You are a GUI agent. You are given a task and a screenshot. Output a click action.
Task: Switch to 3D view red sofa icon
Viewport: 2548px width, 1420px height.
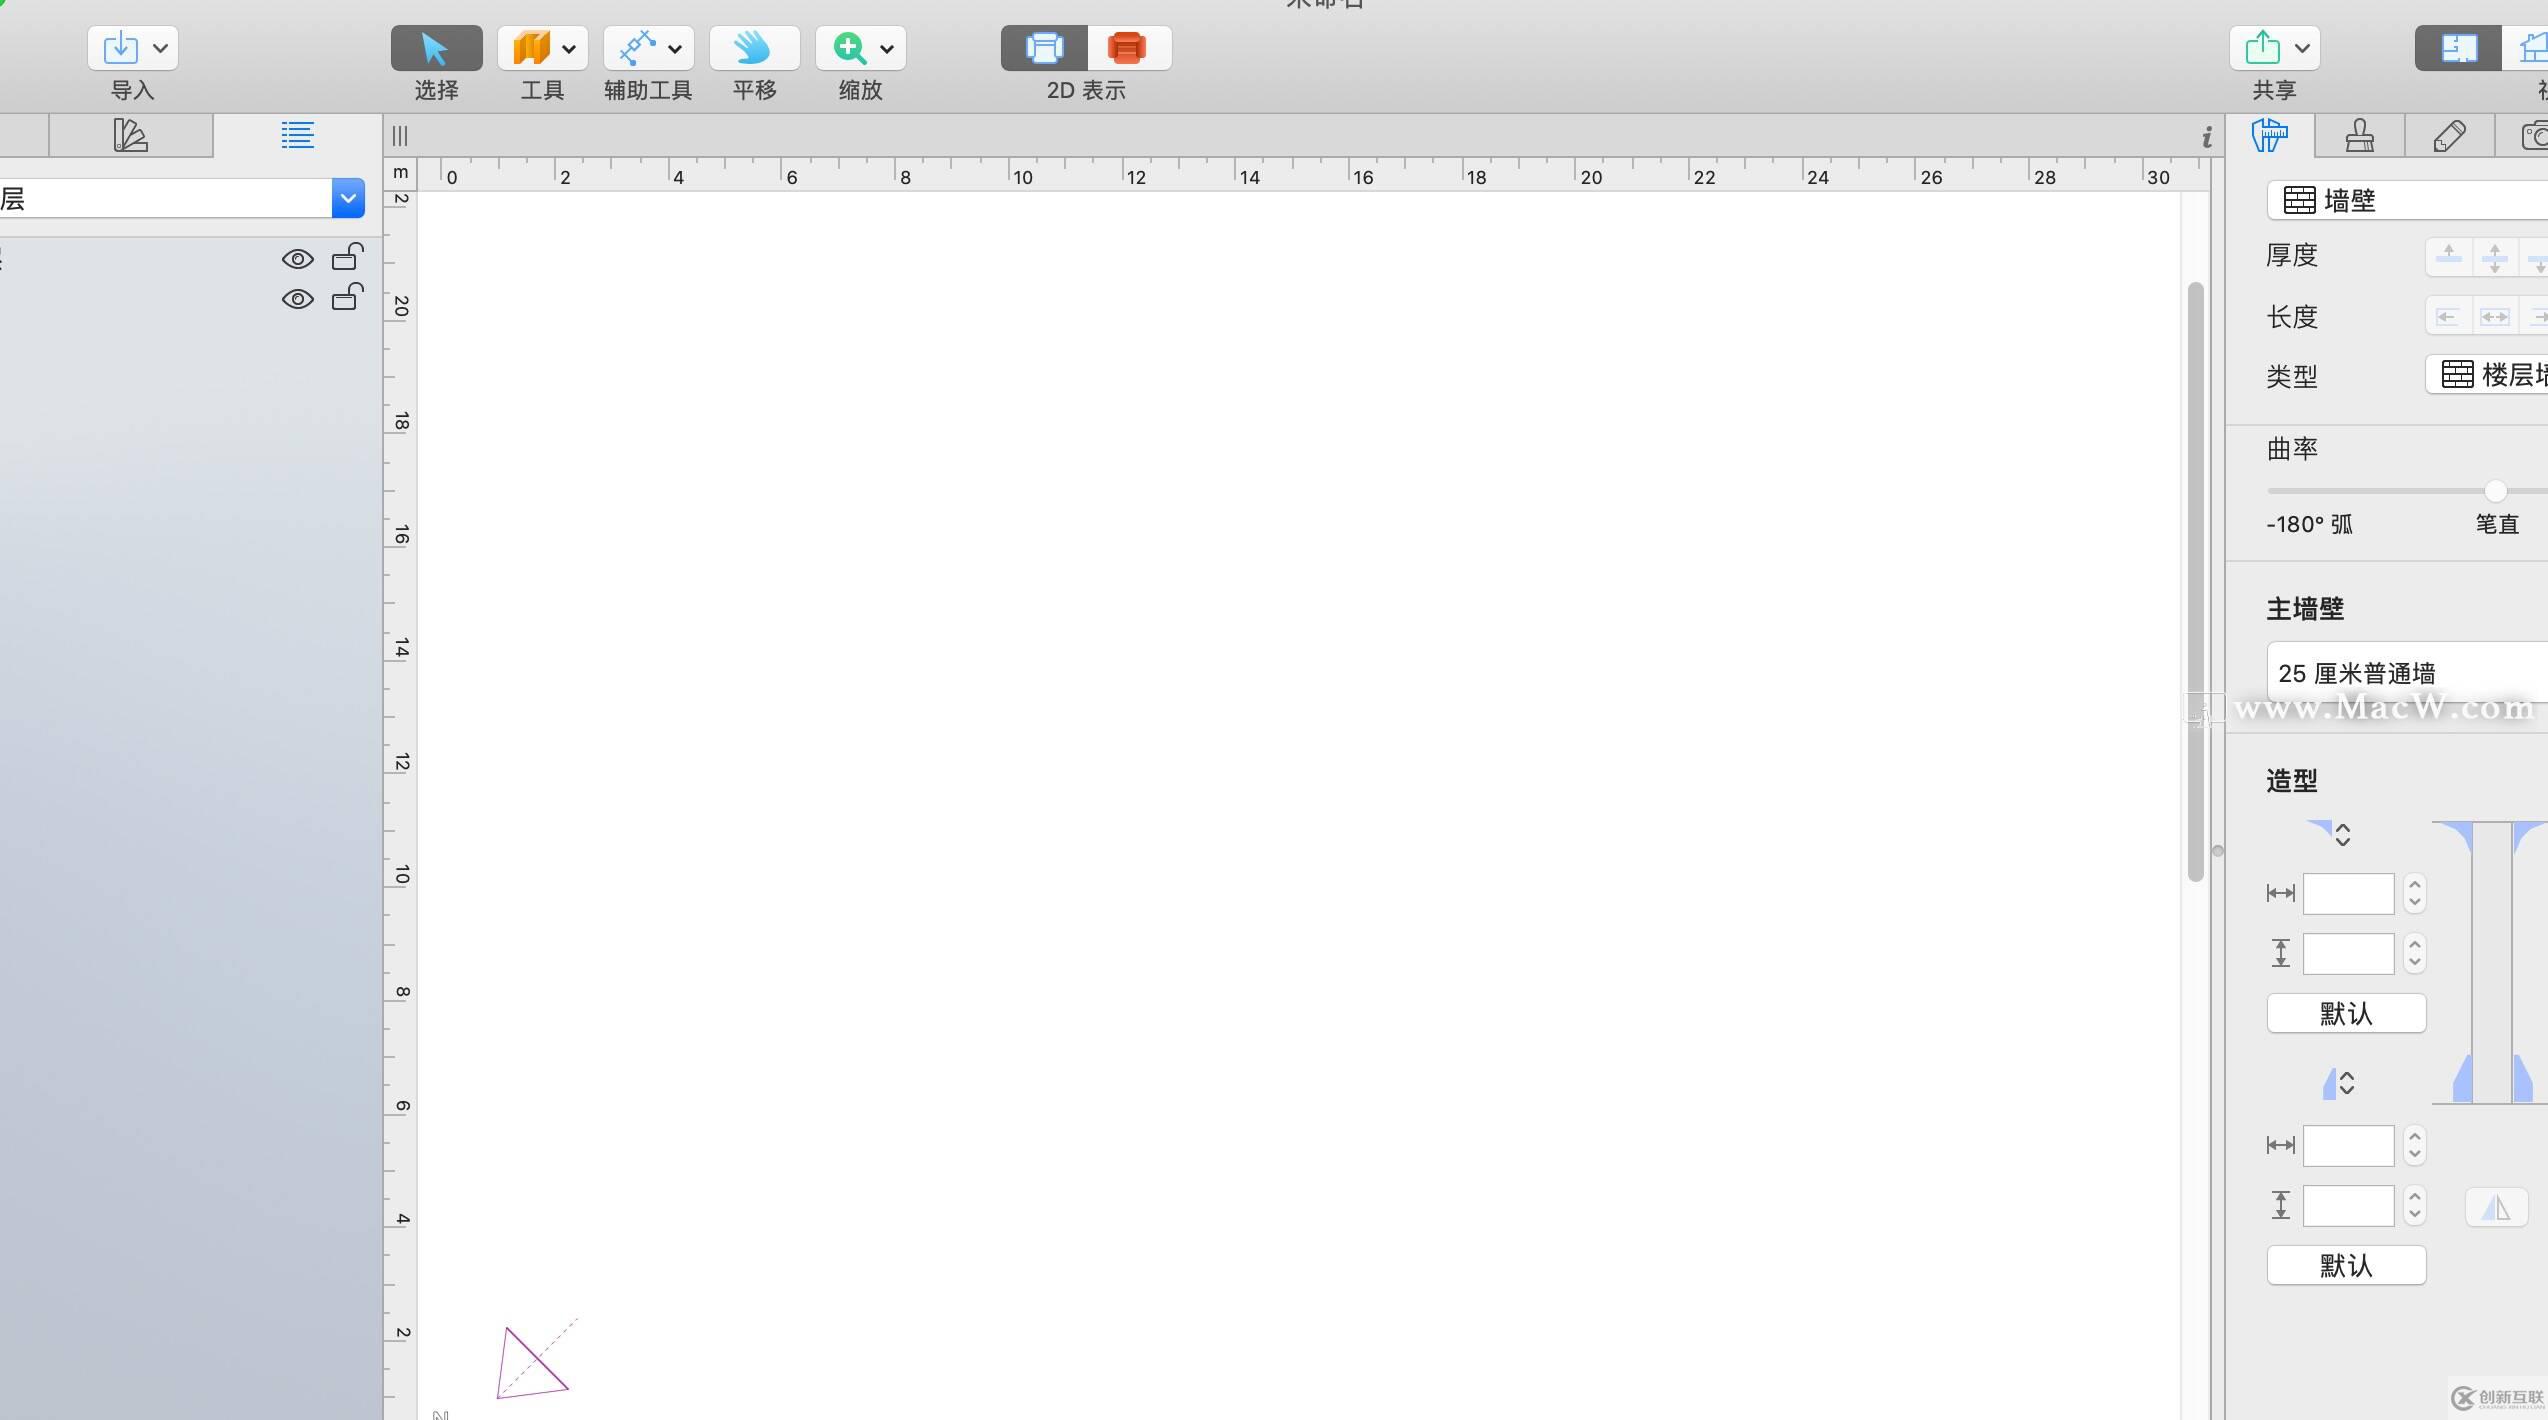point(1127,48)
